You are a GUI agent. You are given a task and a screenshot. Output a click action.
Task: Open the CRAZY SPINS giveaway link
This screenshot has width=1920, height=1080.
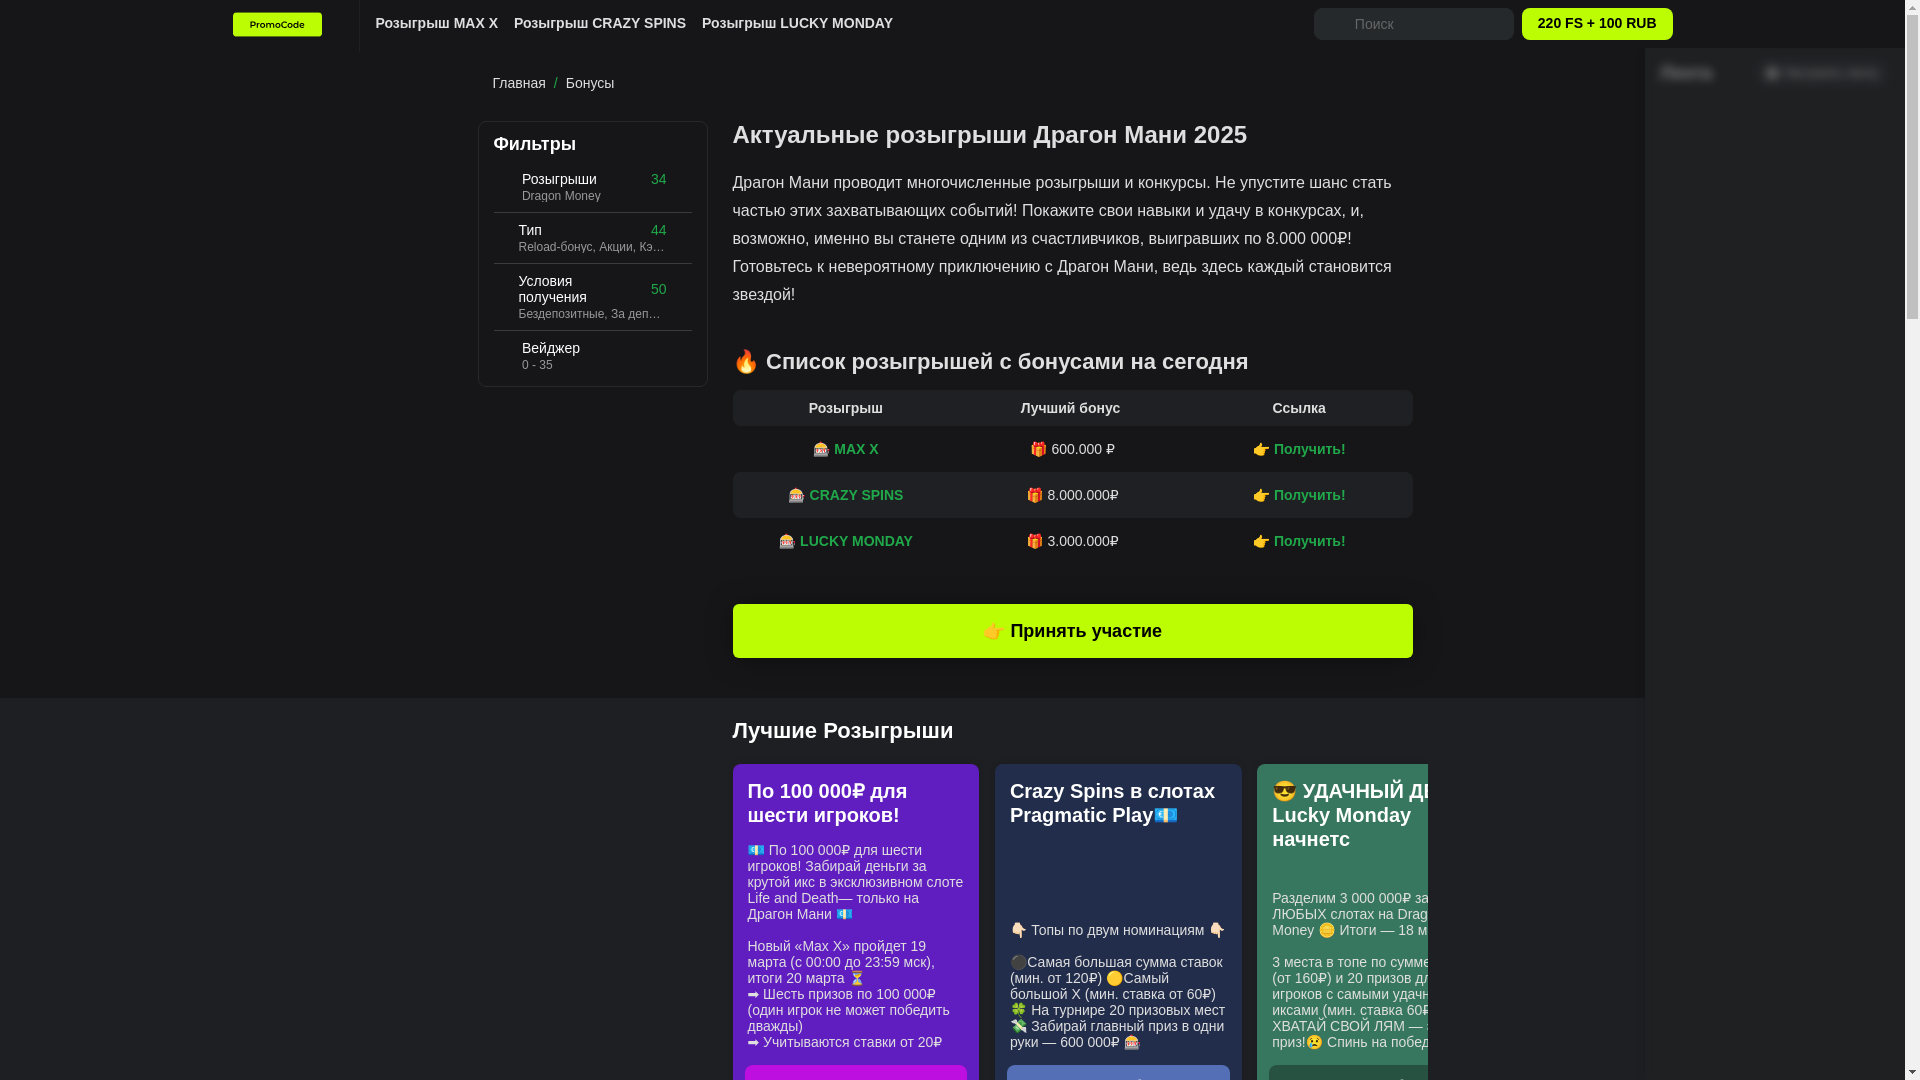point(856,495)
